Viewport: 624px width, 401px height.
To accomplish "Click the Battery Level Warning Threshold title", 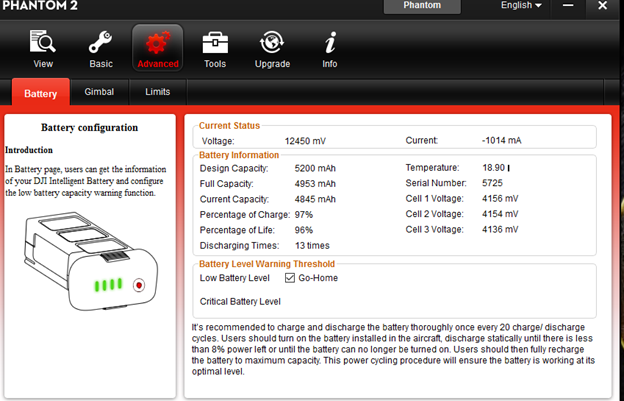I will [x=267, y=264].
